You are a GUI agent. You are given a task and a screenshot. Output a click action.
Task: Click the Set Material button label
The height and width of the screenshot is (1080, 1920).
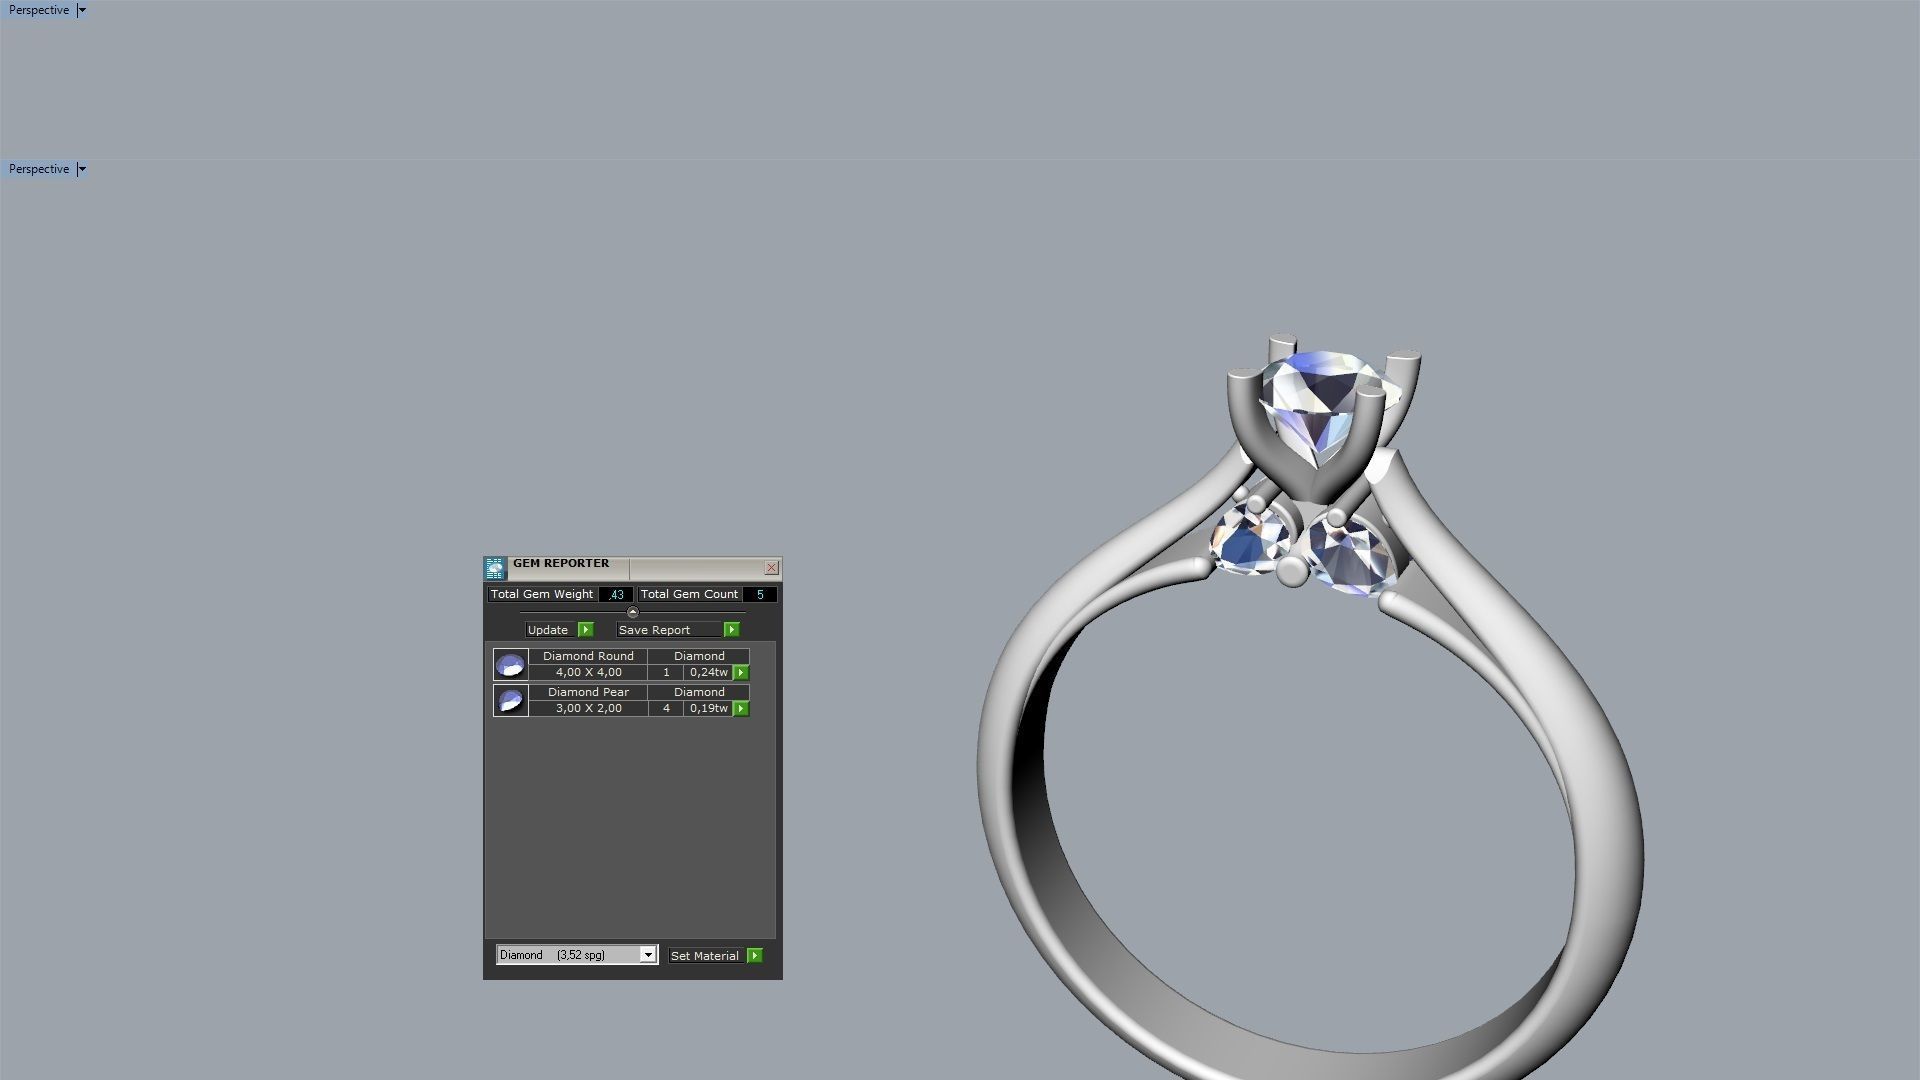pyautogui.click(x=705, y=956)
